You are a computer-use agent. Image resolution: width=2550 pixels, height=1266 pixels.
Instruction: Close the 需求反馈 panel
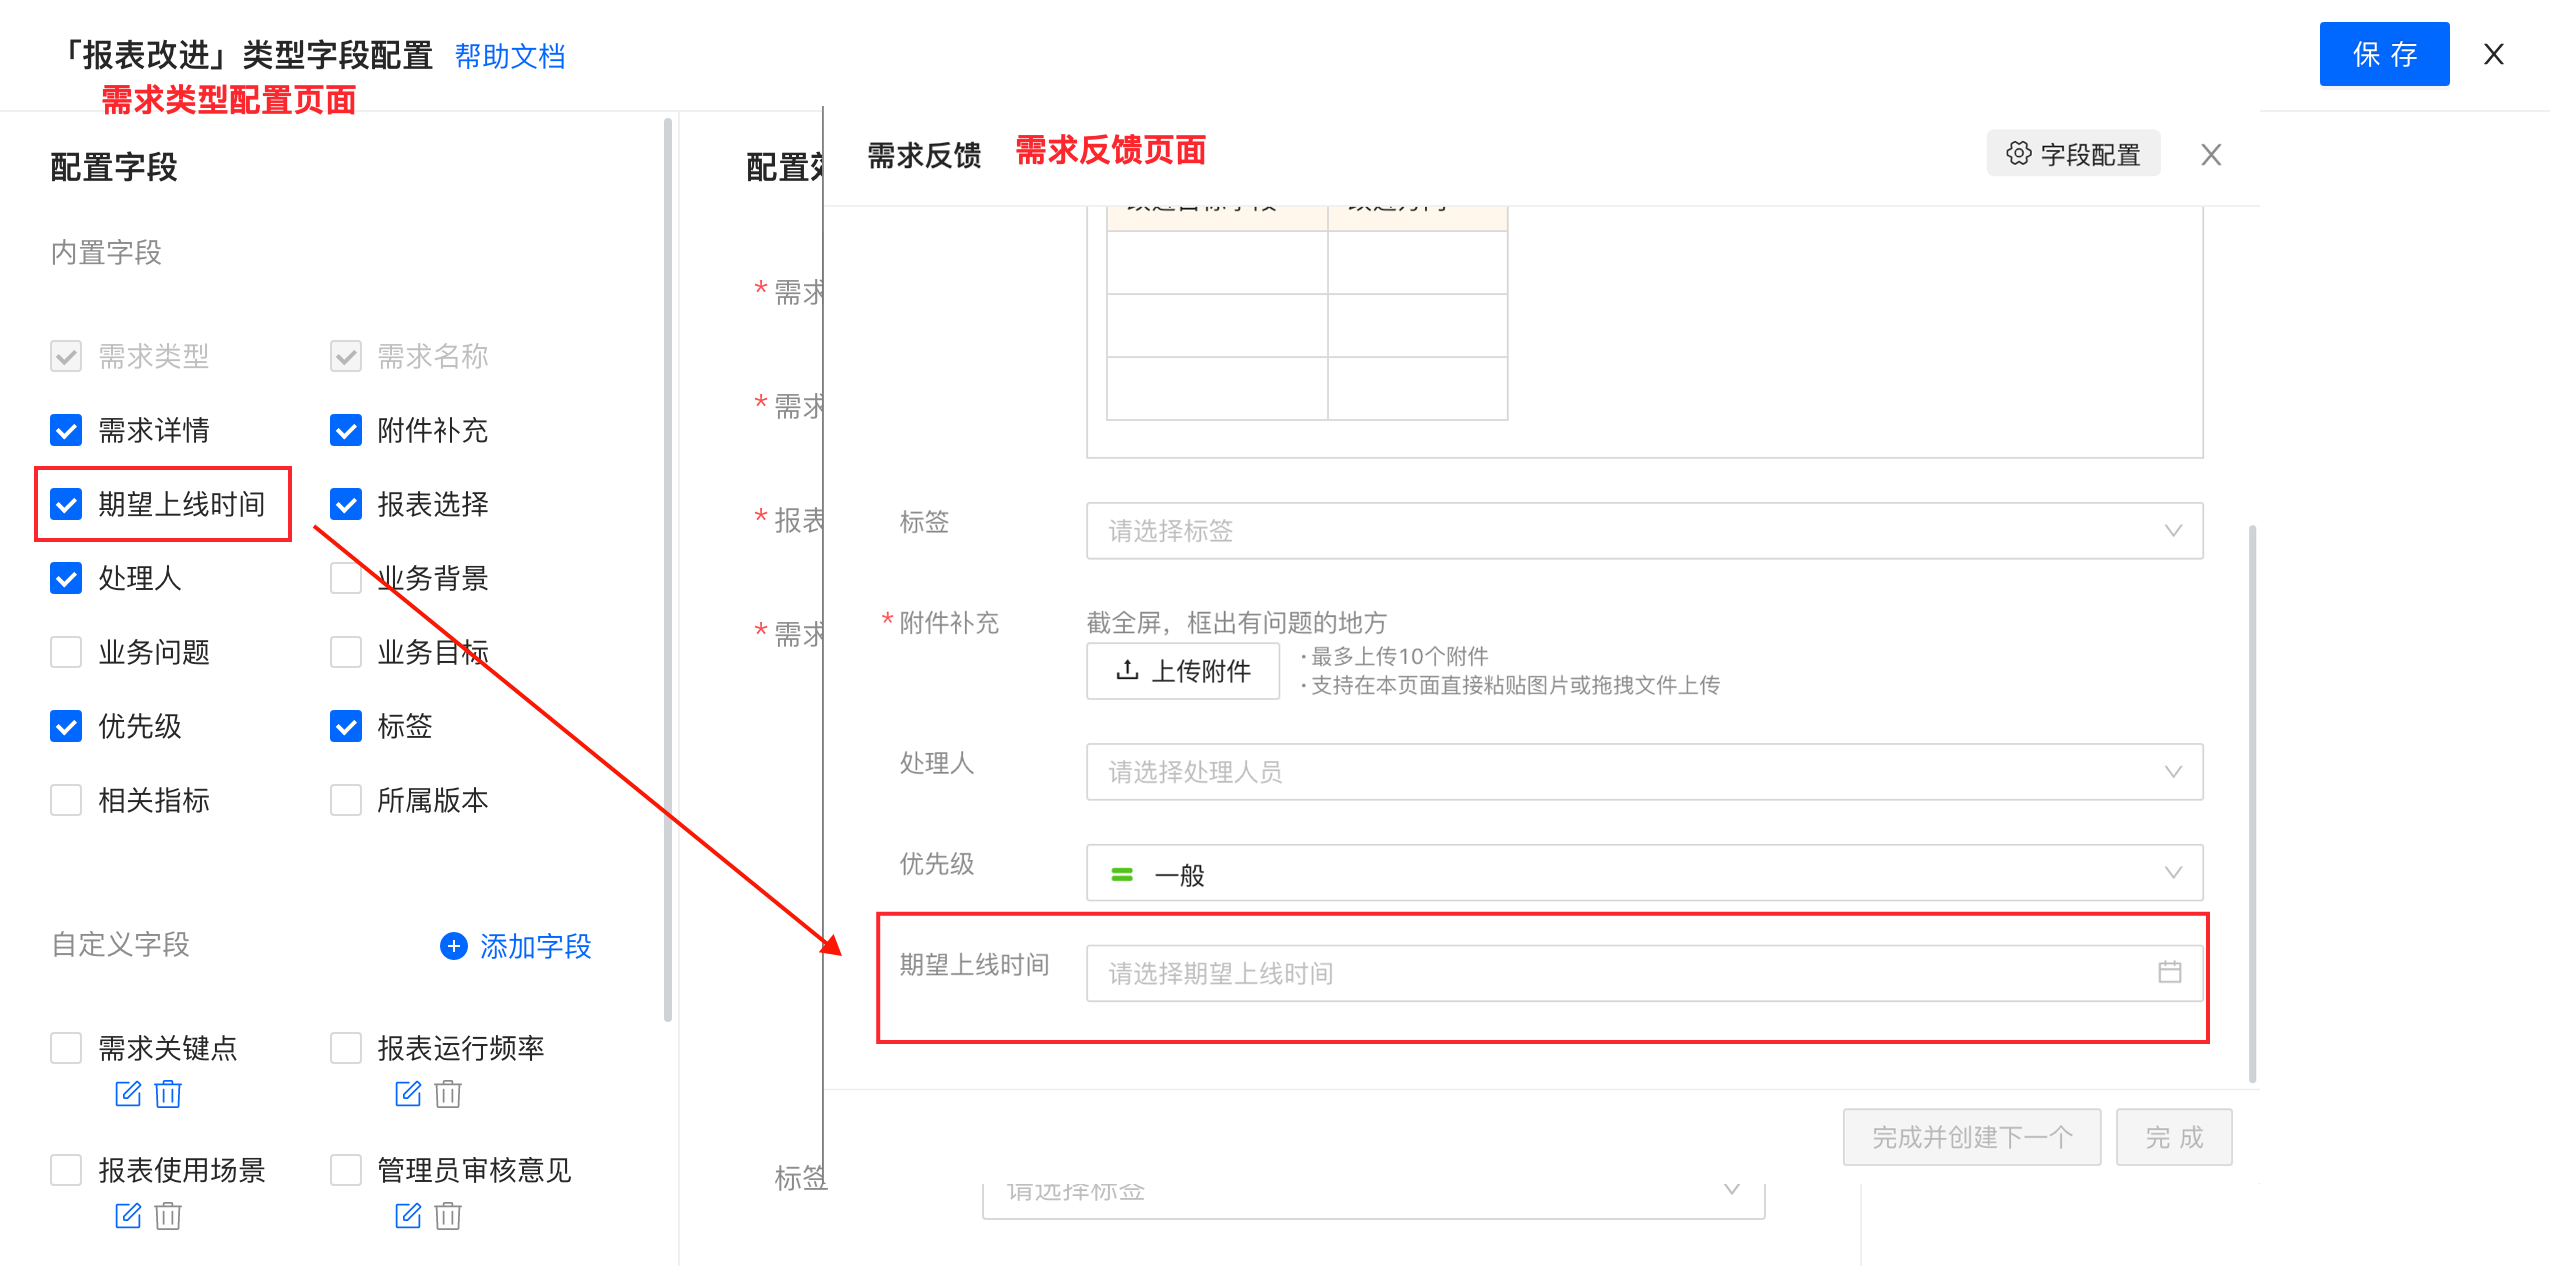tap(2211, 155)
